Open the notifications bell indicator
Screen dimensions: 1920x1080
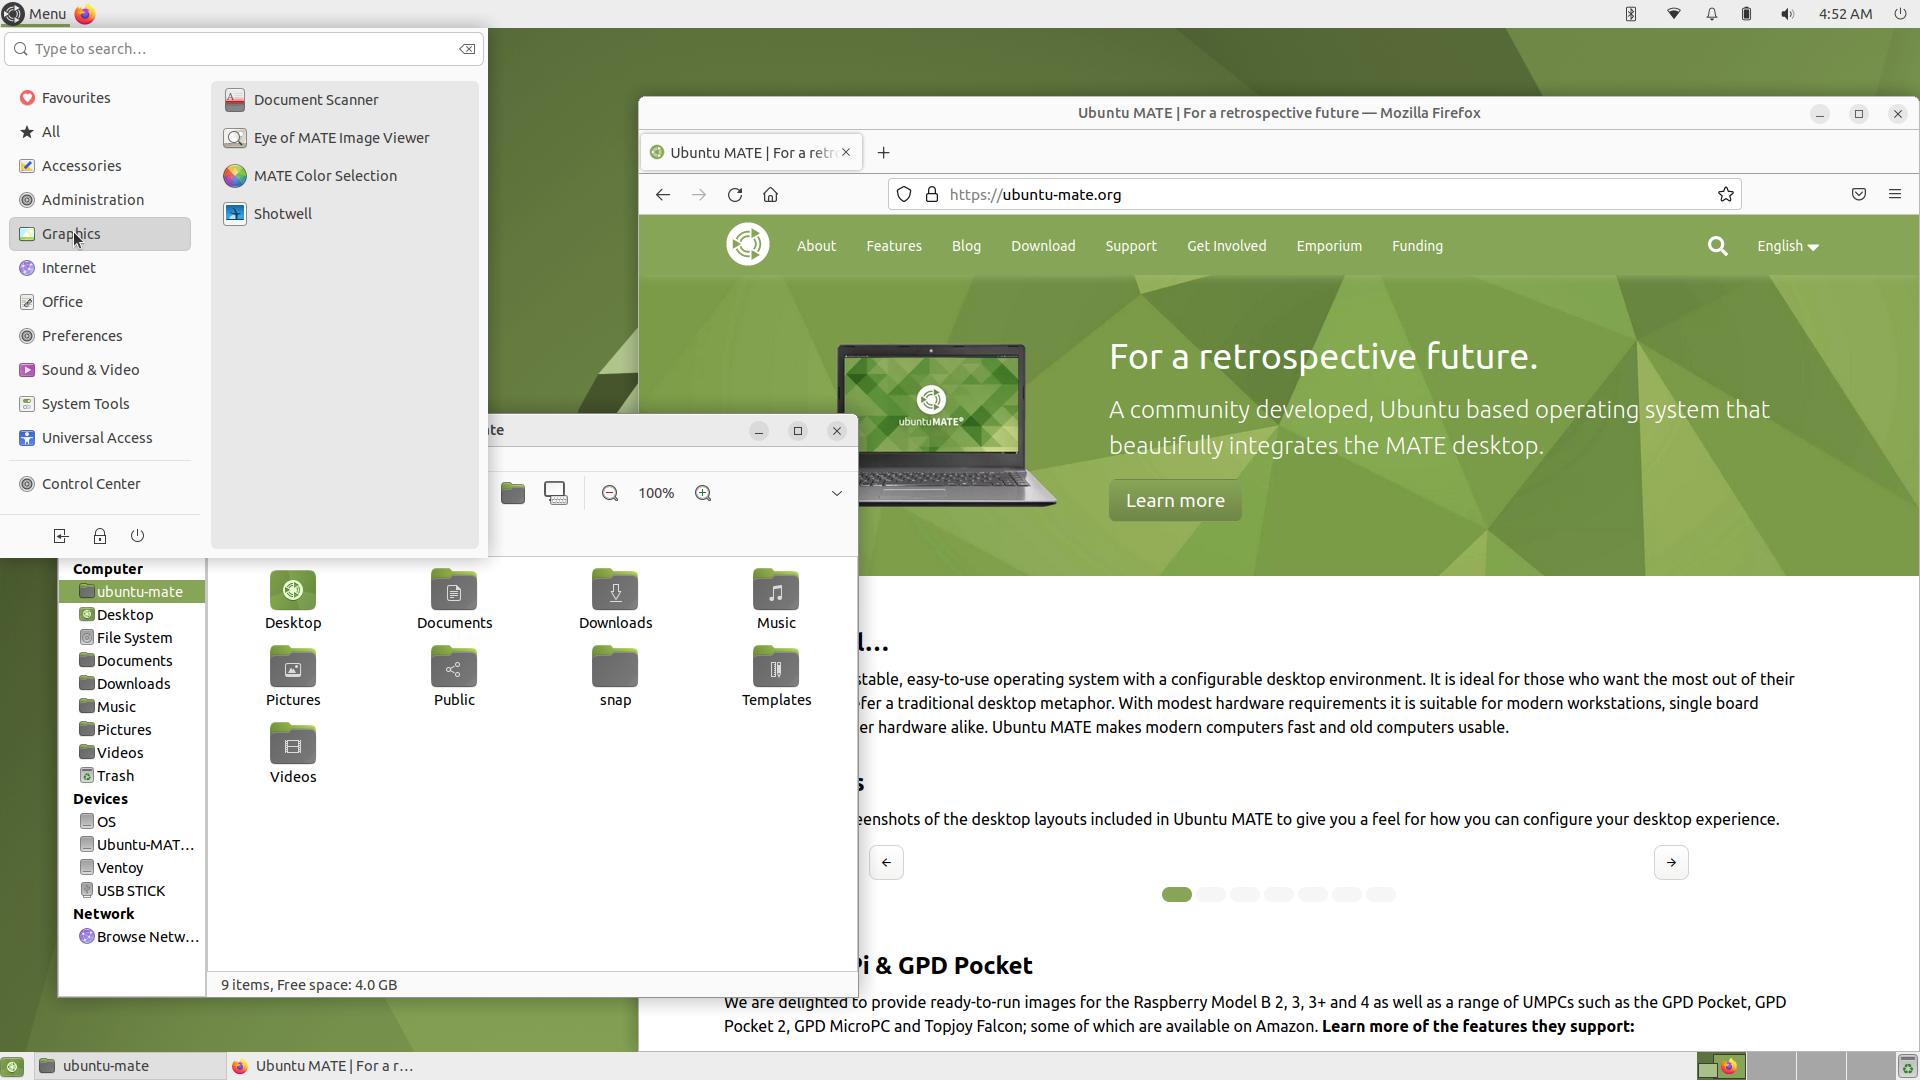(1712, 14)
